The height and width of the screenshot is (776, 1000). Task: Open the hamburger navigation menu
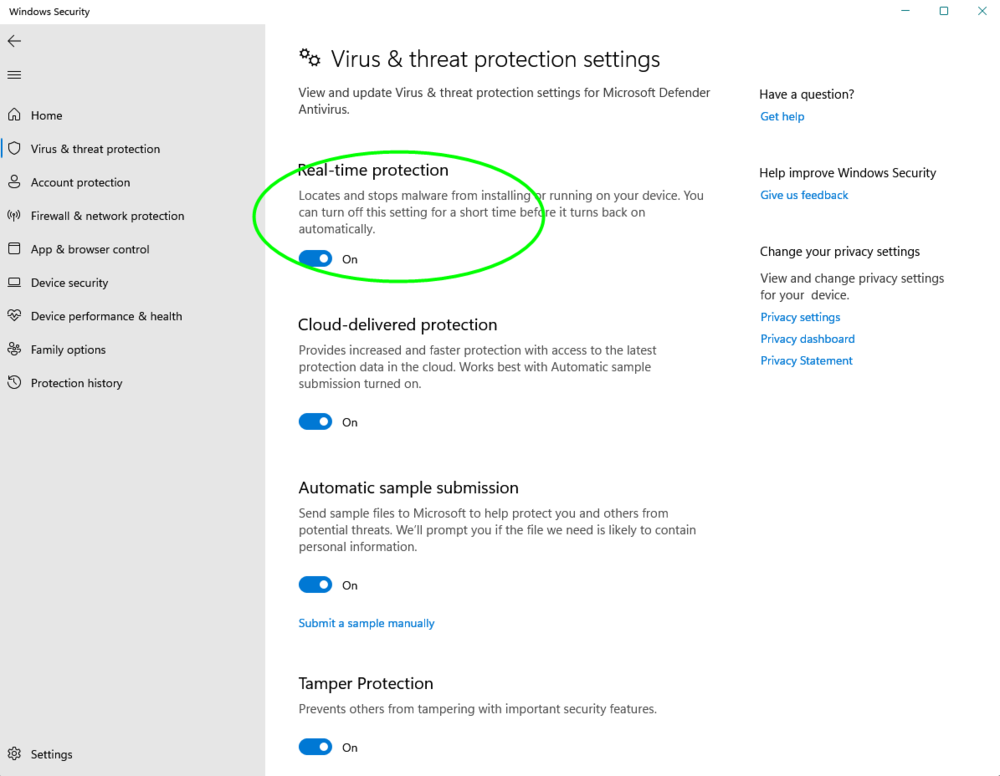[x=14, y=75]
